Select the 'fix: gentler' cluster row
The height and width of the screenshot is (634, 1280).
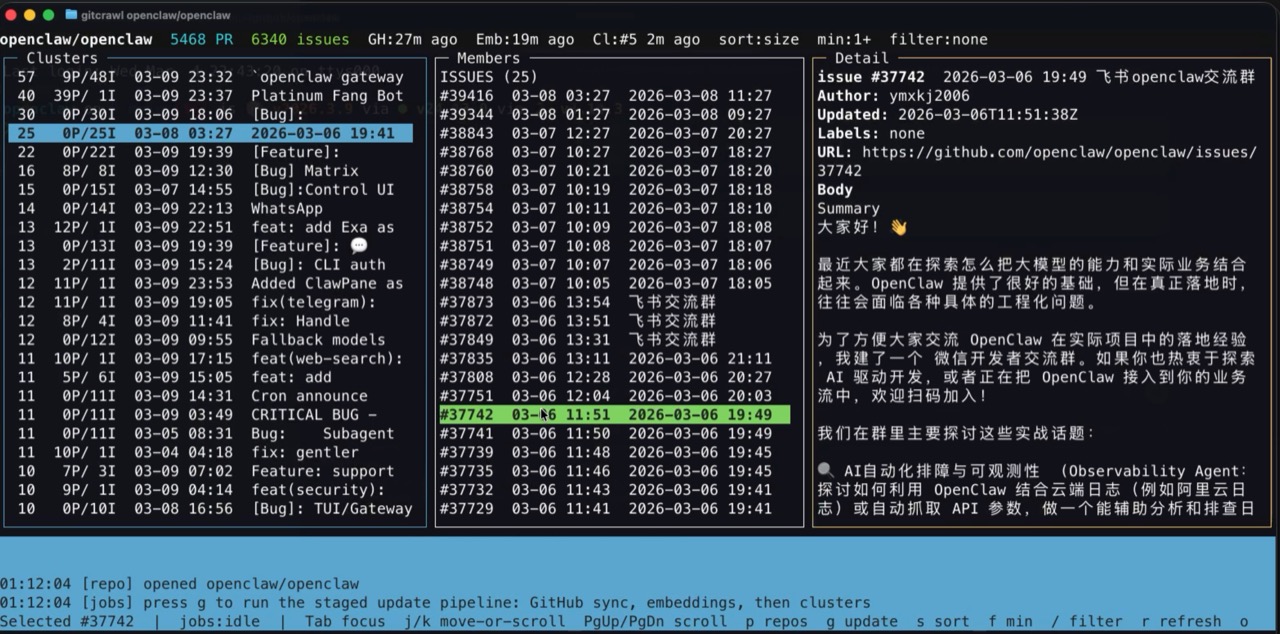[210, 452]
